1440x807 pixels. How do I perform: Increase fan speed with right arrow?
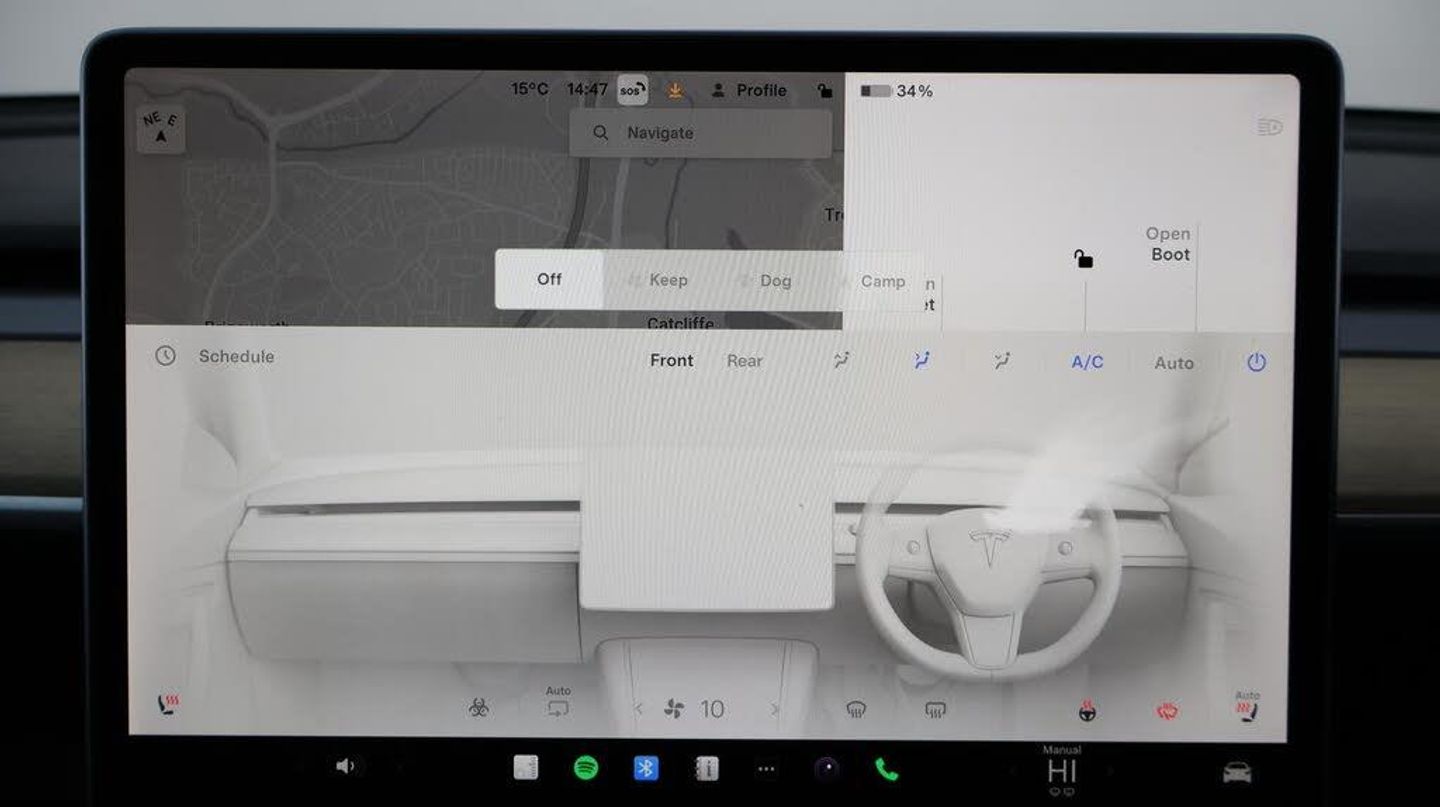[774, 709]
